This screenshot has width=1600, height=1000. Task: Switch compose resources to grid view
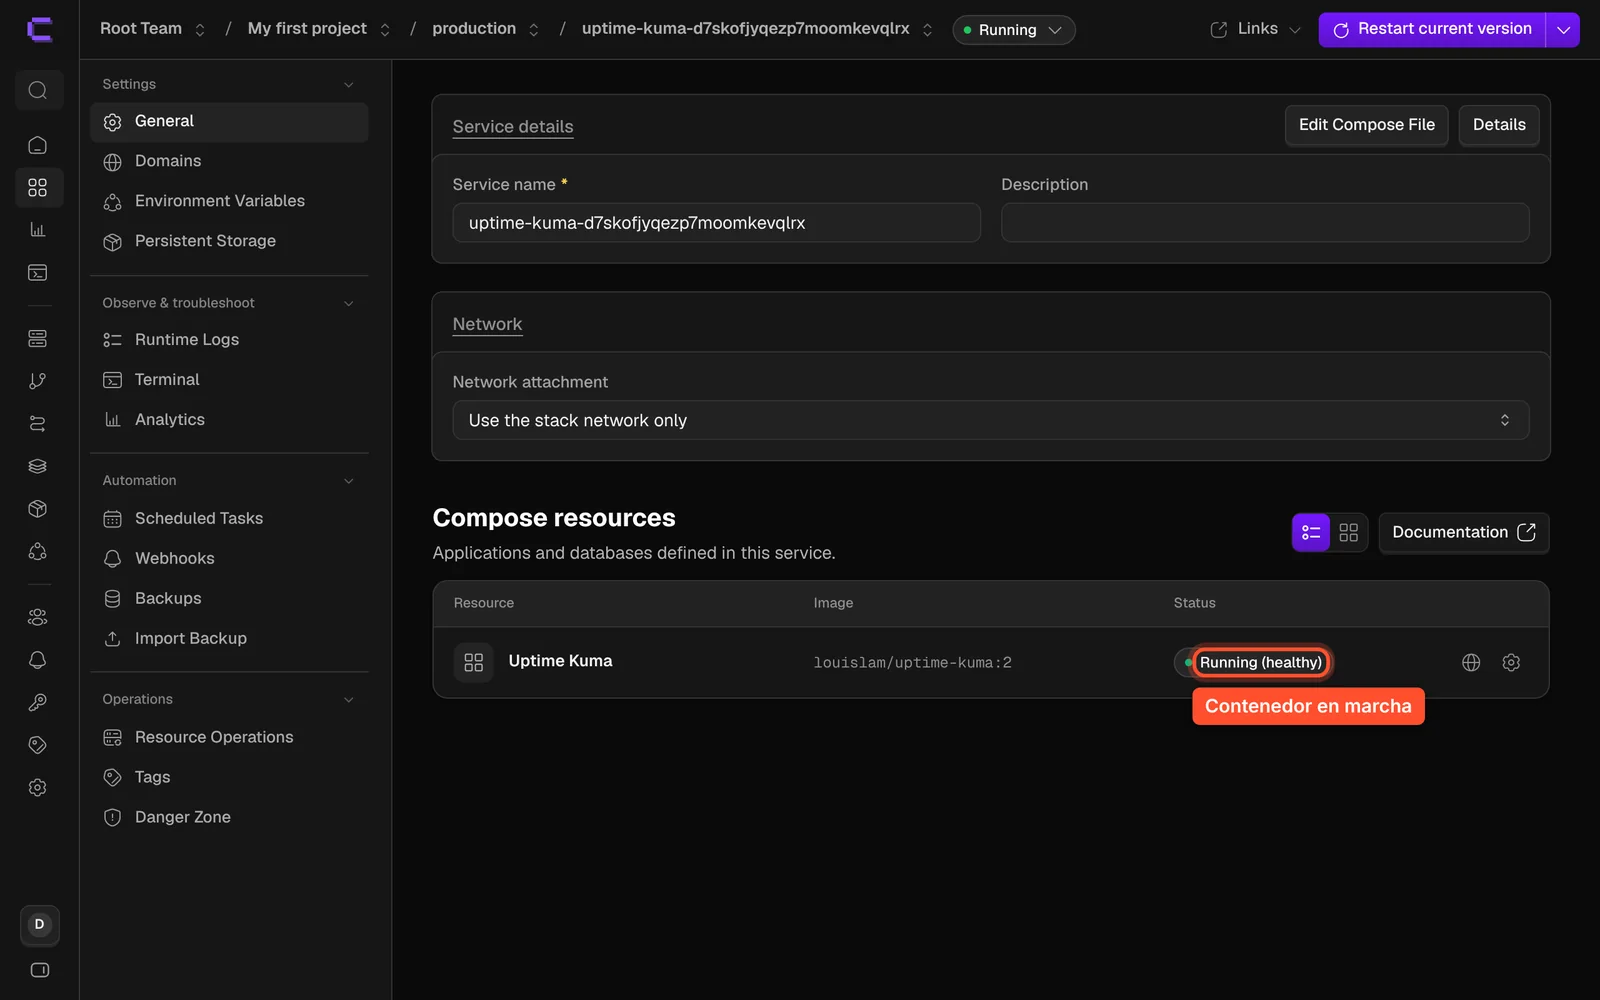click(1348, 532)
